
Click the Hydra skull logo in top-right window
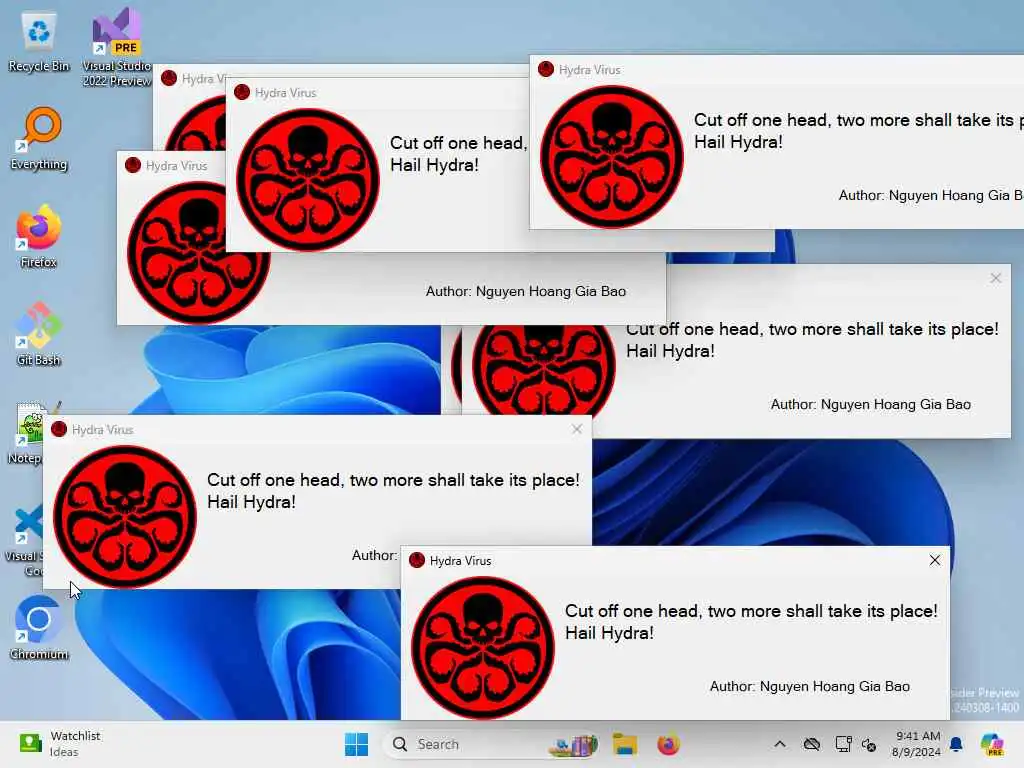612,157
